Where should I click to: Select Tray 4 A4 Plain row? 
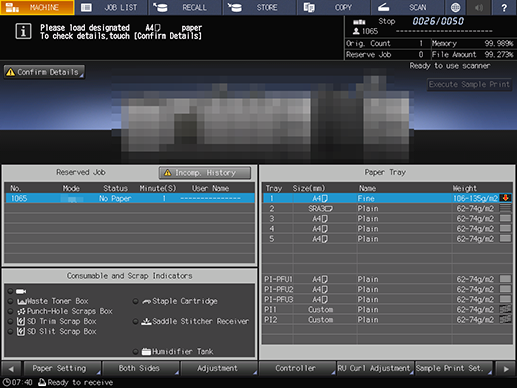point(388,229)
